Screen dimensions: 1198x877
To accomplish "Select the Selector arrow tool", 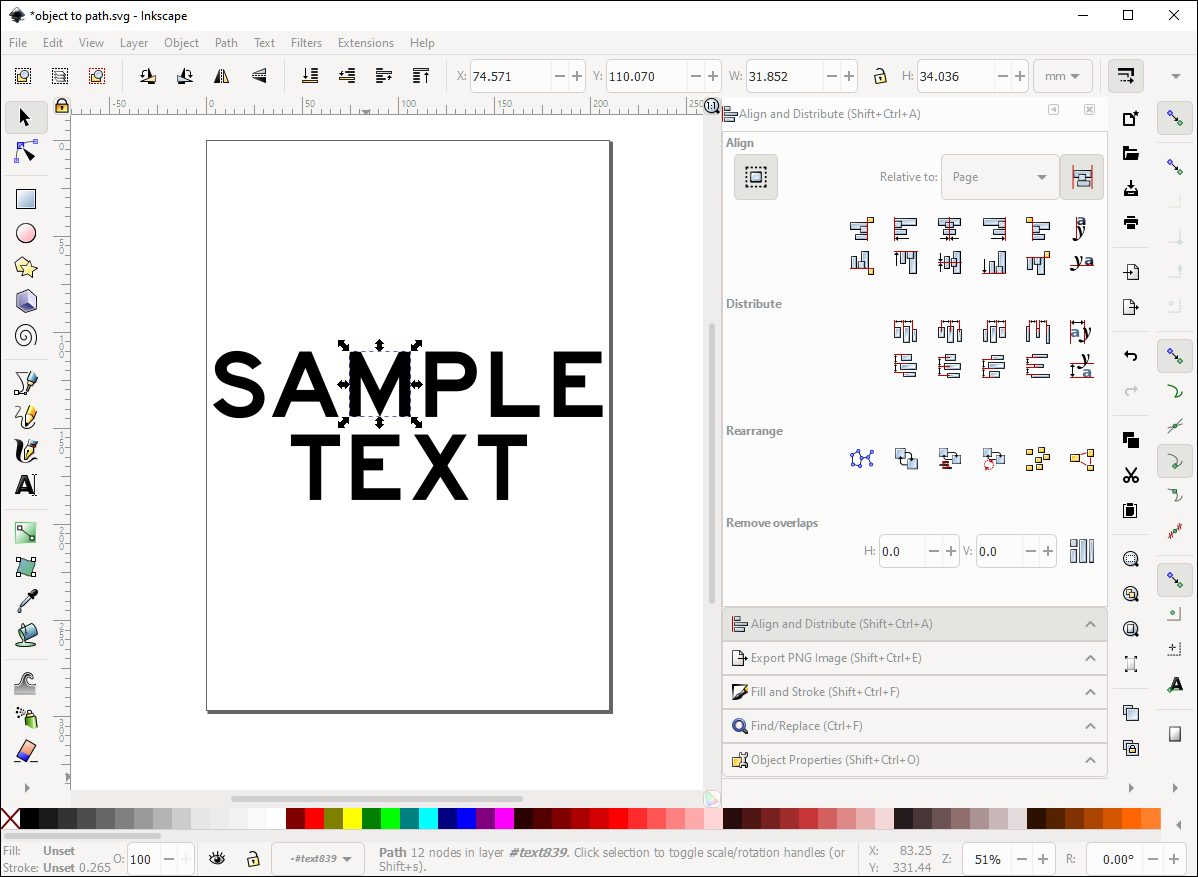I will pyautogui.click(x=25, y=118).
